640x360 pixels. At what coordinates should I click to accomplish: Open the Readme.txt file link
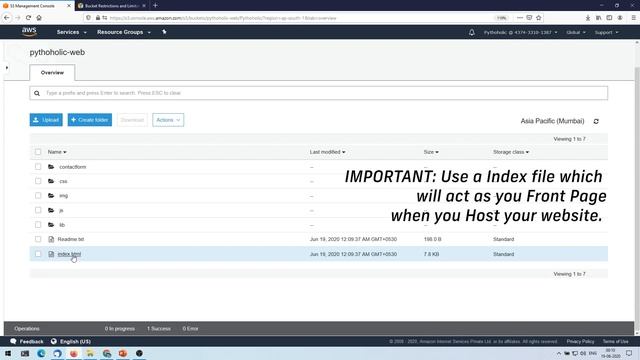(x=71, y=239)
